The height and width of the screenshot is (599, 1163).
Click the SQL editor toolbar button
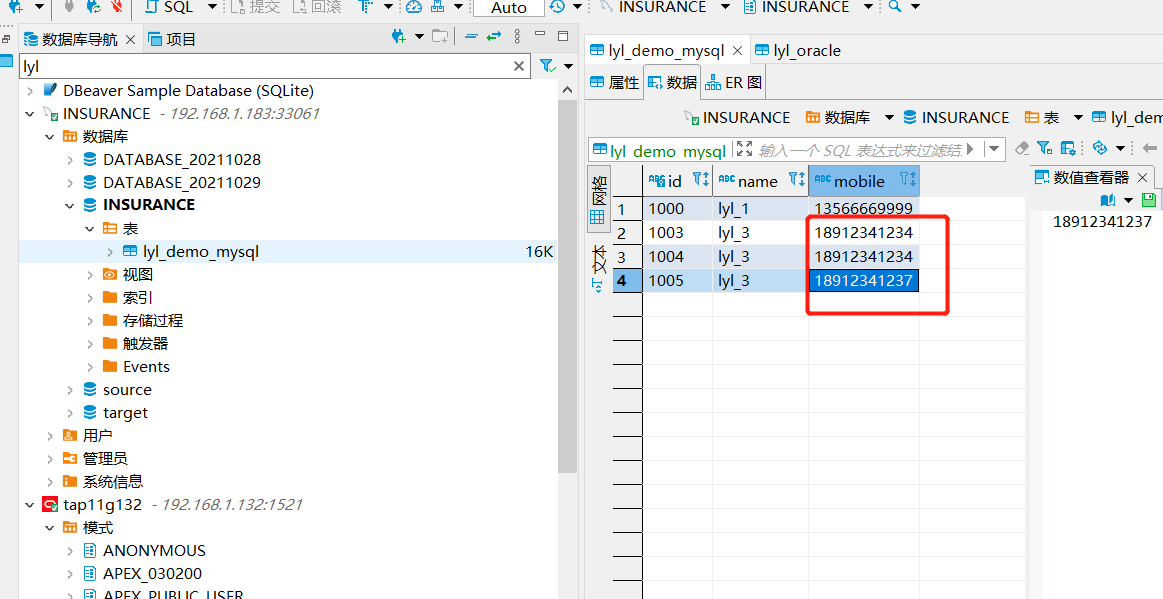(x=169, y=7)
